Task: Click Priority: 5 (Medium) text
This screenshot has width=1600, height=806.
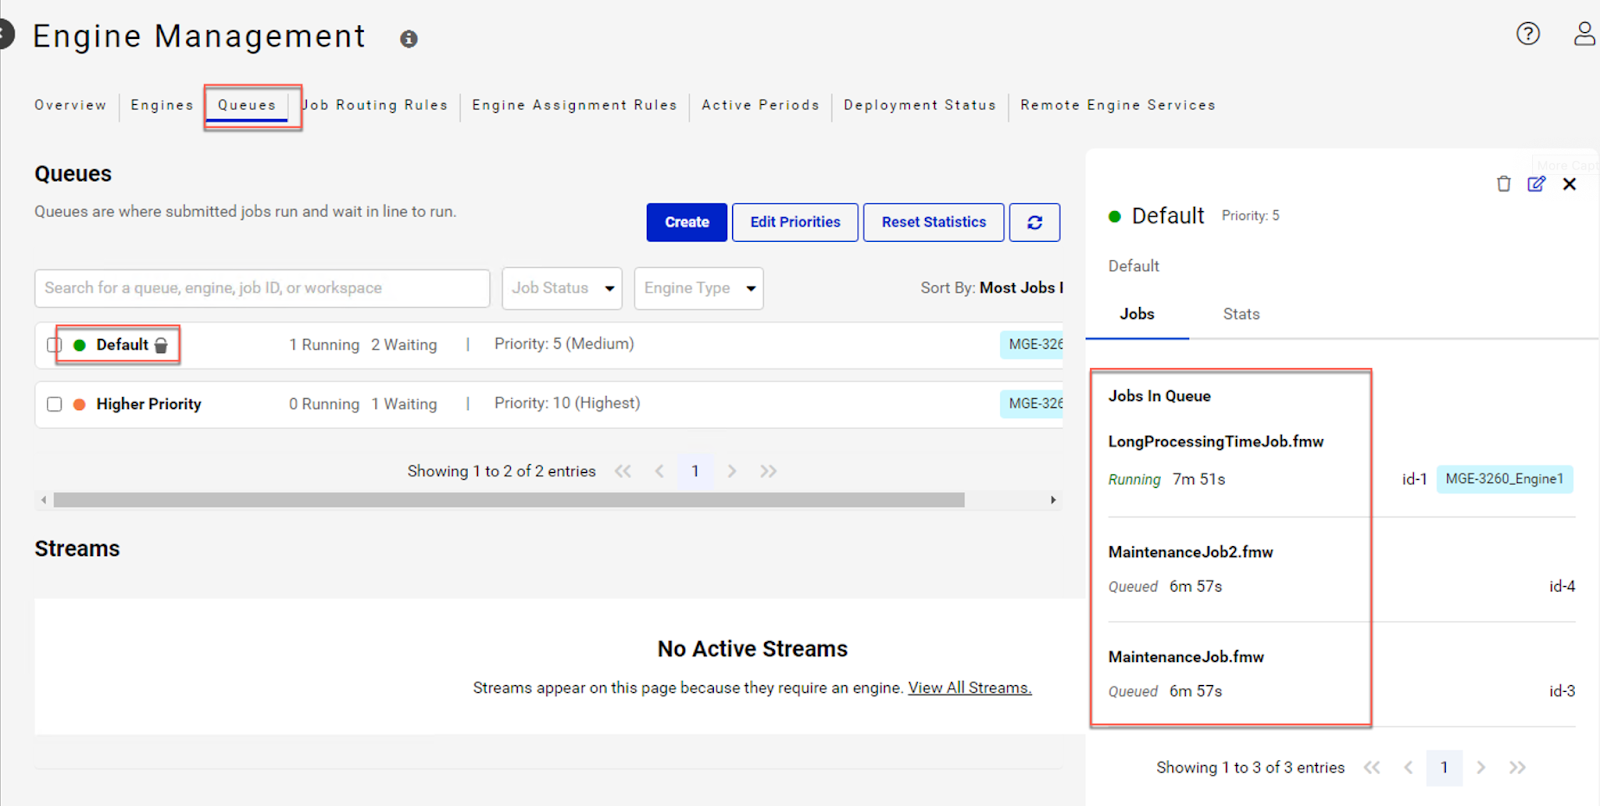Action: pos(564,344)
